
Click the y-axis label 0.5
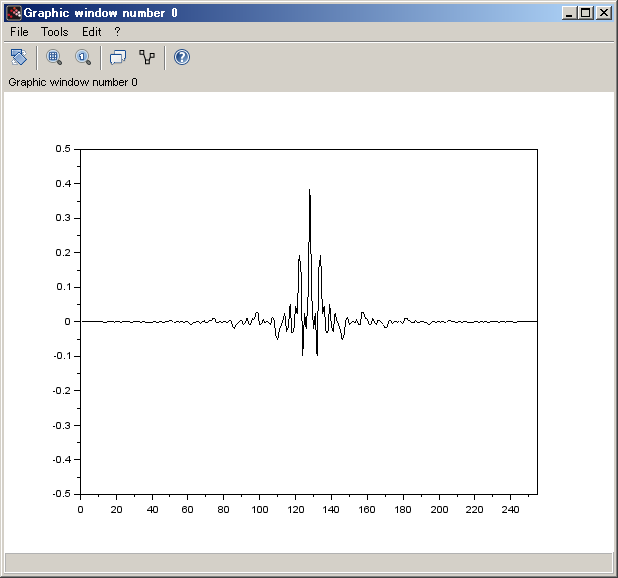point(63,149)
